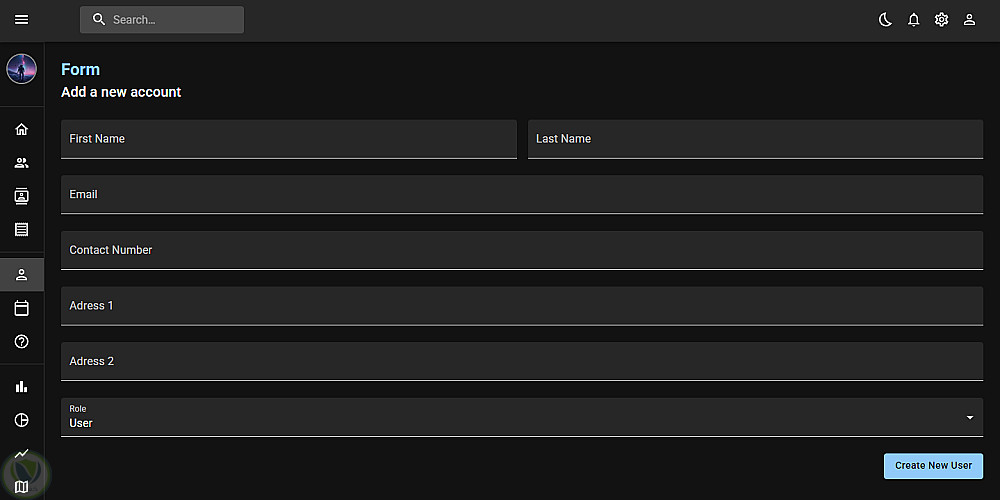Click the First Name field
Screen dimensions: 1000x500
[x=288, y=139]
